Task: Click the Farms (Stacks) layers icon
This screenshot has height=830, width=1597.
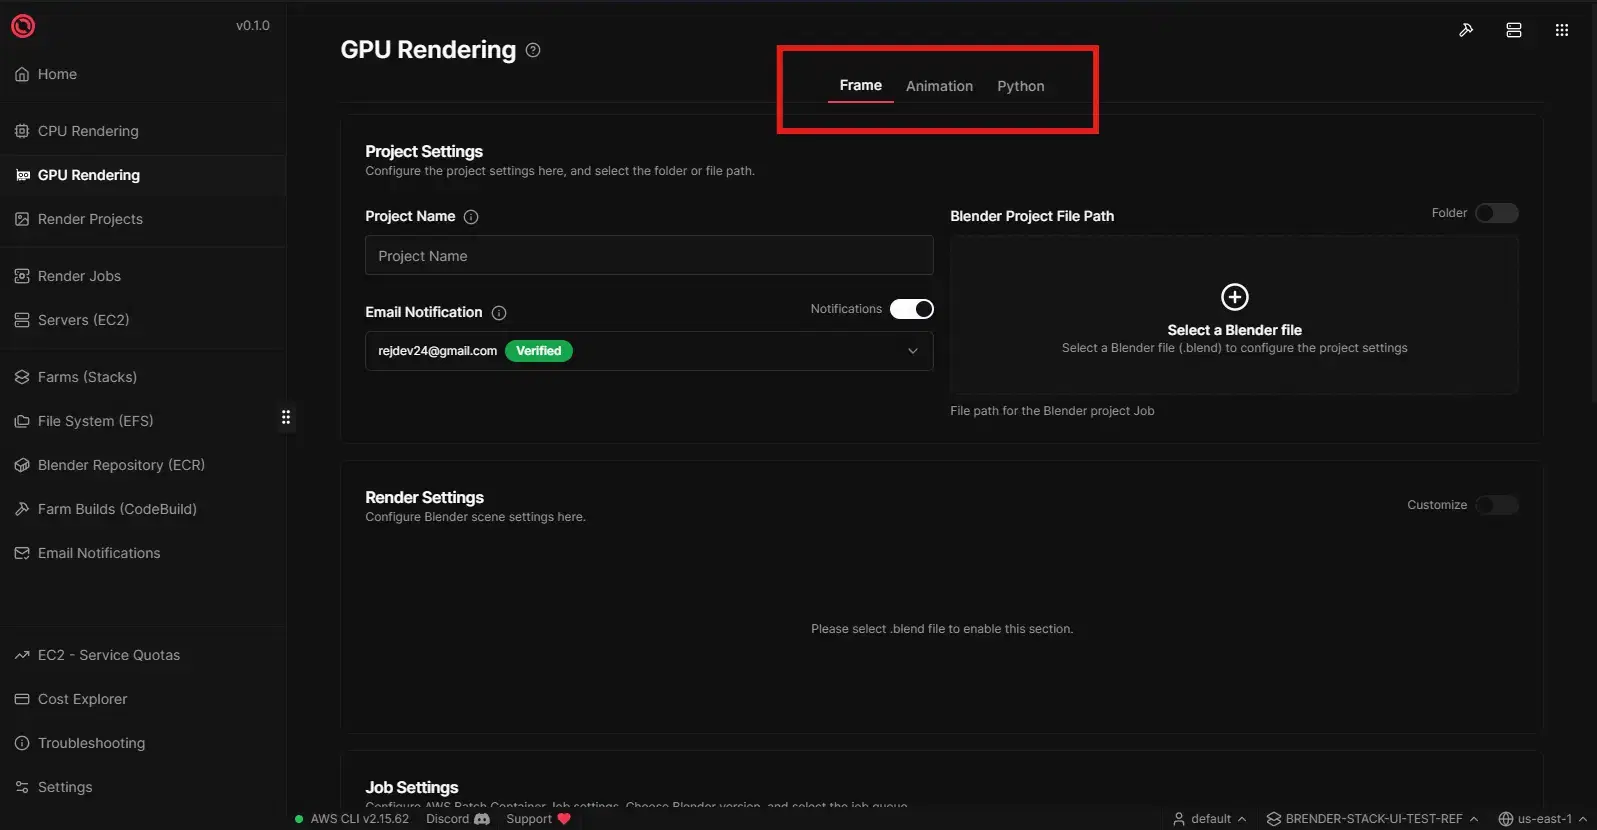Action: (22, 377)
